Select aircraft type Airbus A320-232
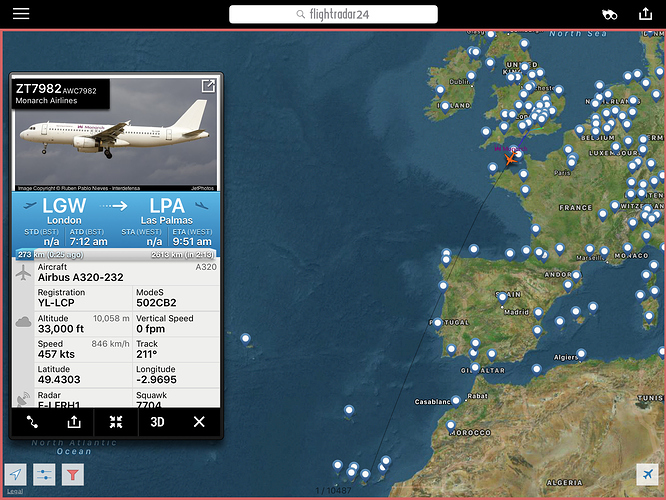 [80, 277]
